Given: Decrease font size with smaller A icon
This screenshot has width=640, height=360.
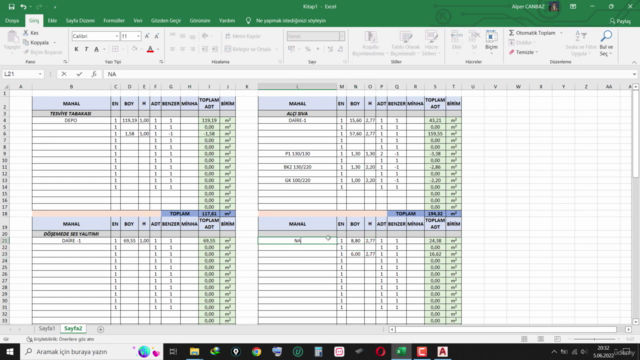Looking at the screenshot, I should [x=157, y=36].
